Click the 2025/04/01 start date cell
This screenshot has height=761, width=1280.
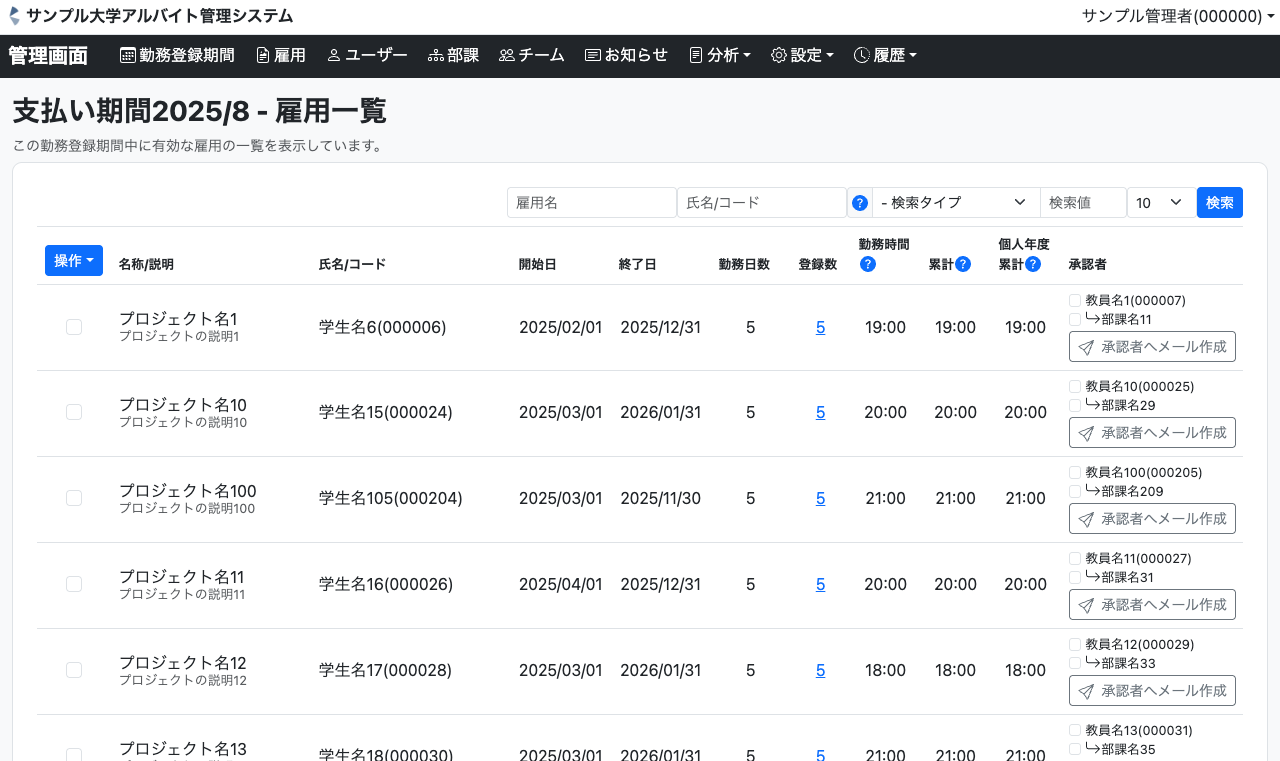tap(560, 584)
